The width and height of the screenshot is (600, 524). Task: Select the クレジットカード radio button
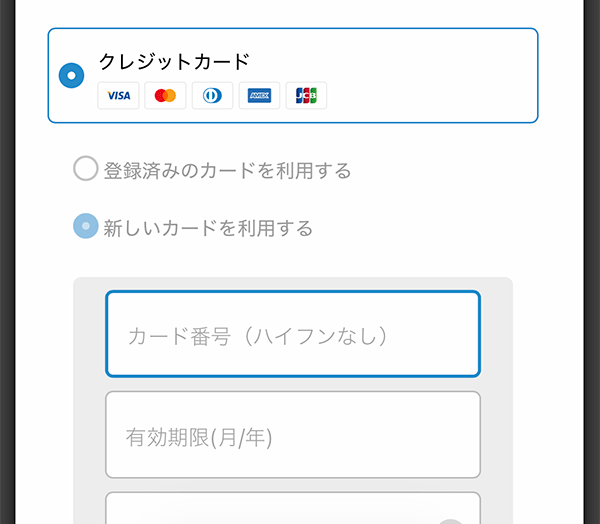(72, 76)
